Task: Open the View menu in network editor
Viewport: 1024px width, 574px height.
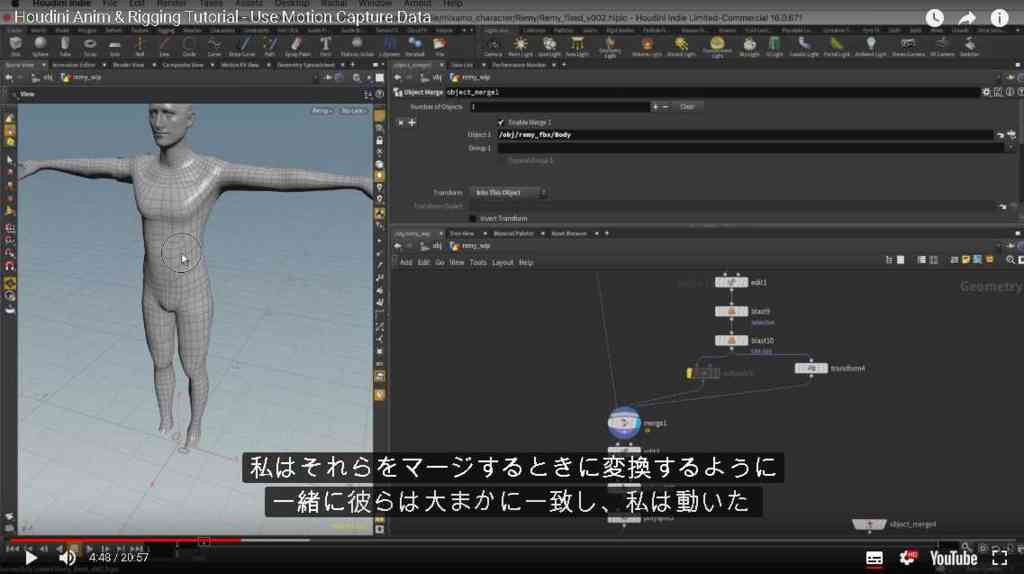Action: point(456,263)
